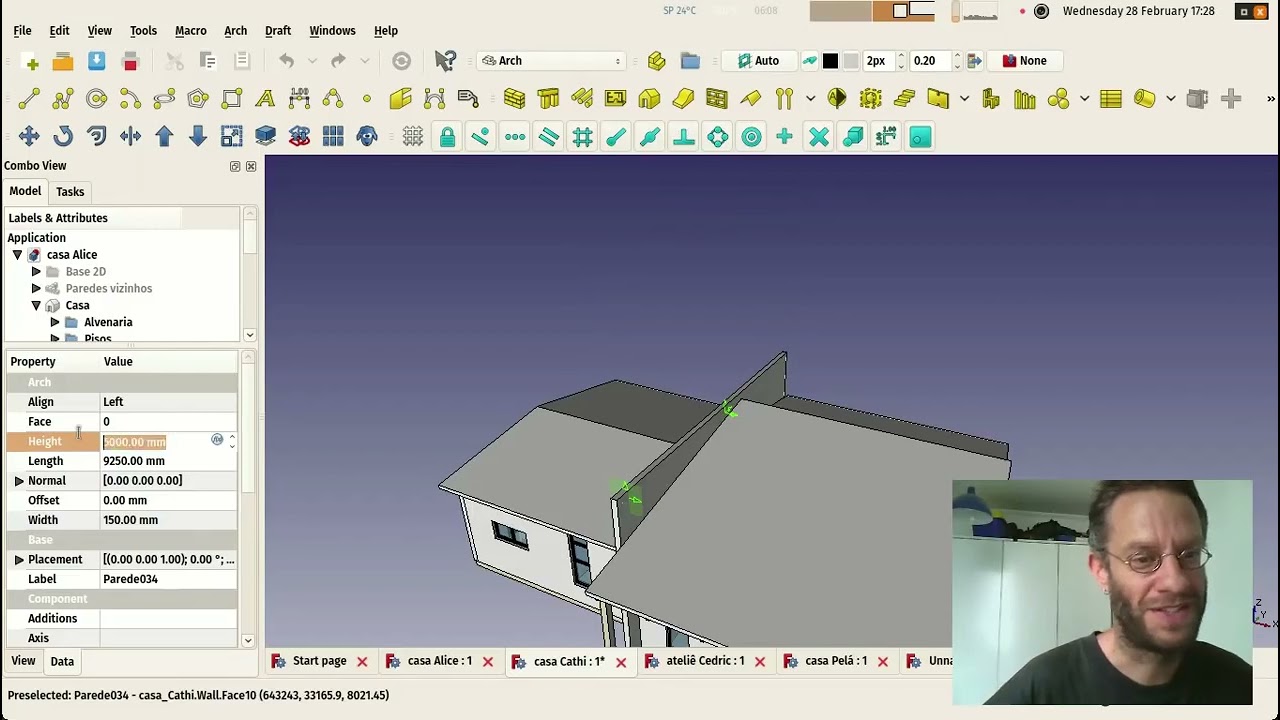This screenshot has height=720, width=1280.
Task: Toggle the Draft grid display
Action: [x=413, y=136]
